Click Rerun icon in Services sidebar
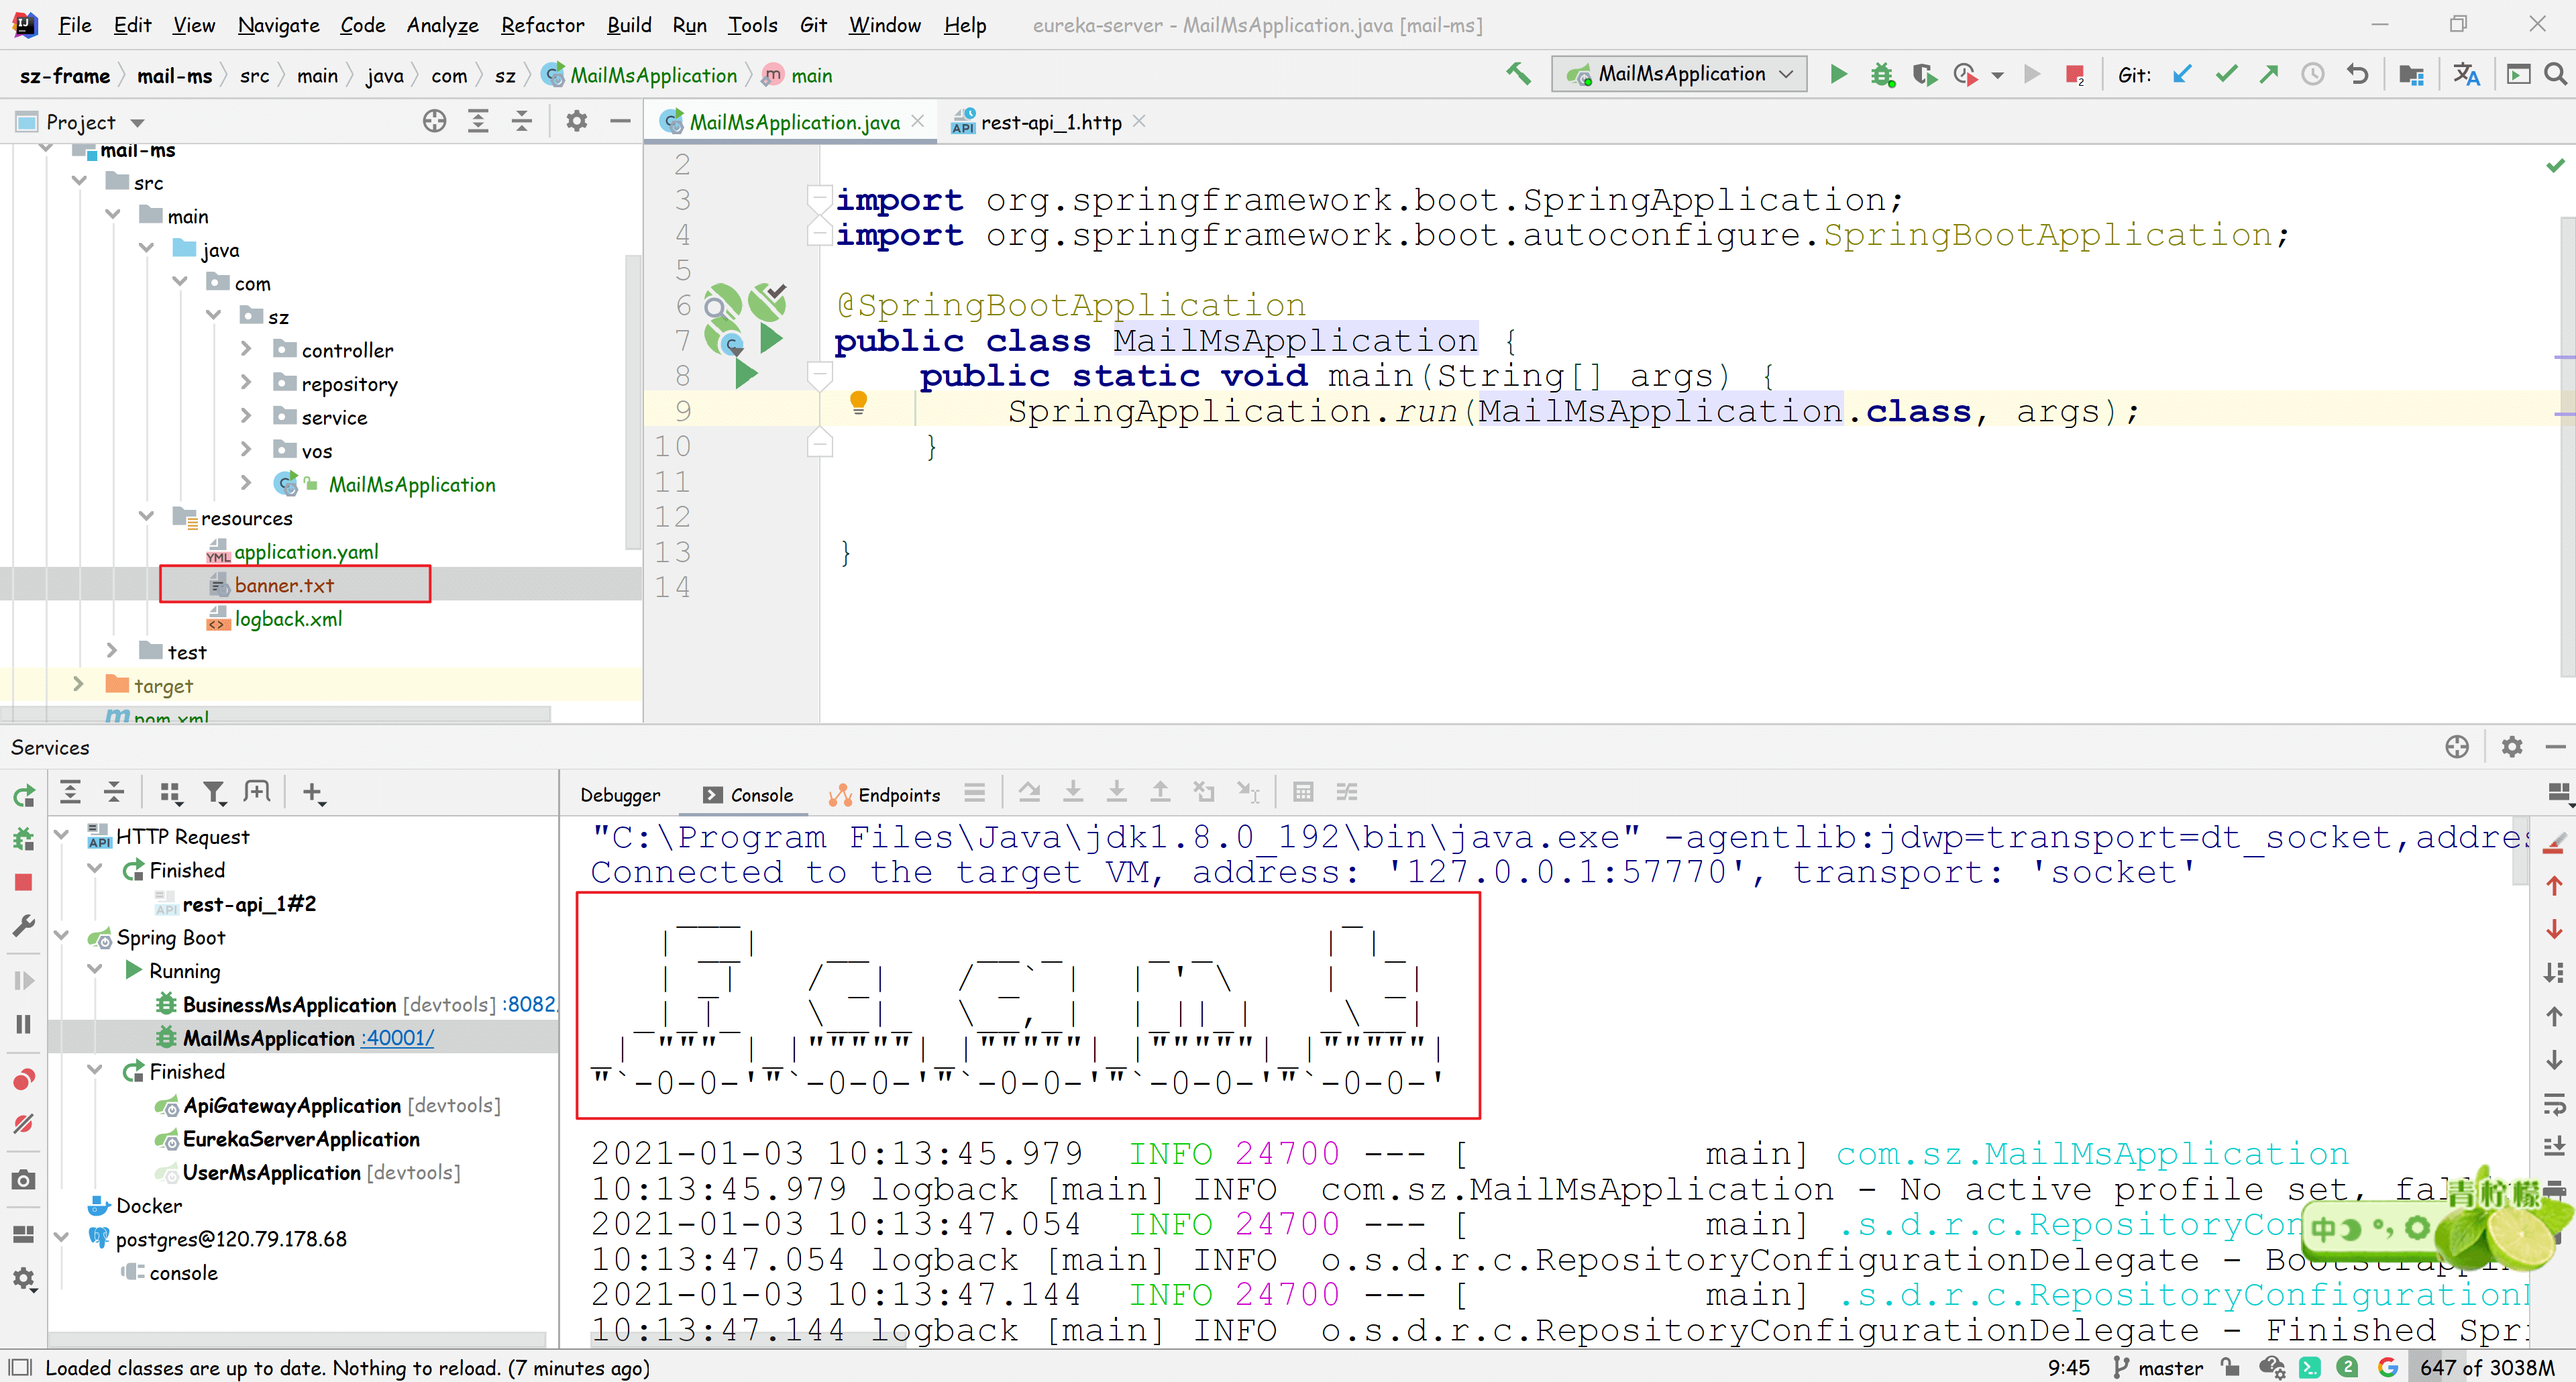The width and height of the screenshot is (2576, 1382). (x=24, y=795)
